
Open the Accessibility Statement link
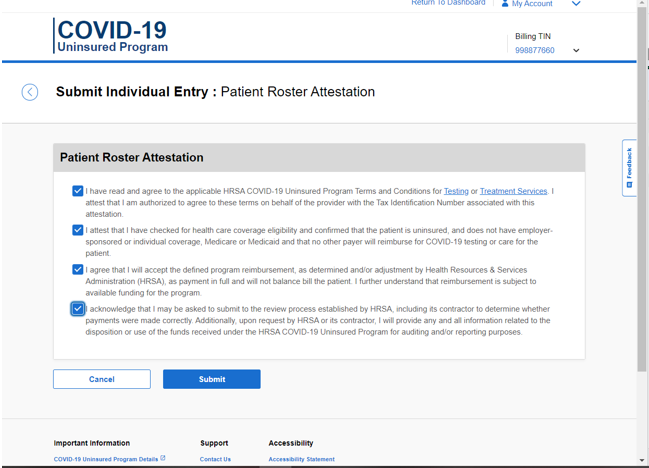(301, 459)
